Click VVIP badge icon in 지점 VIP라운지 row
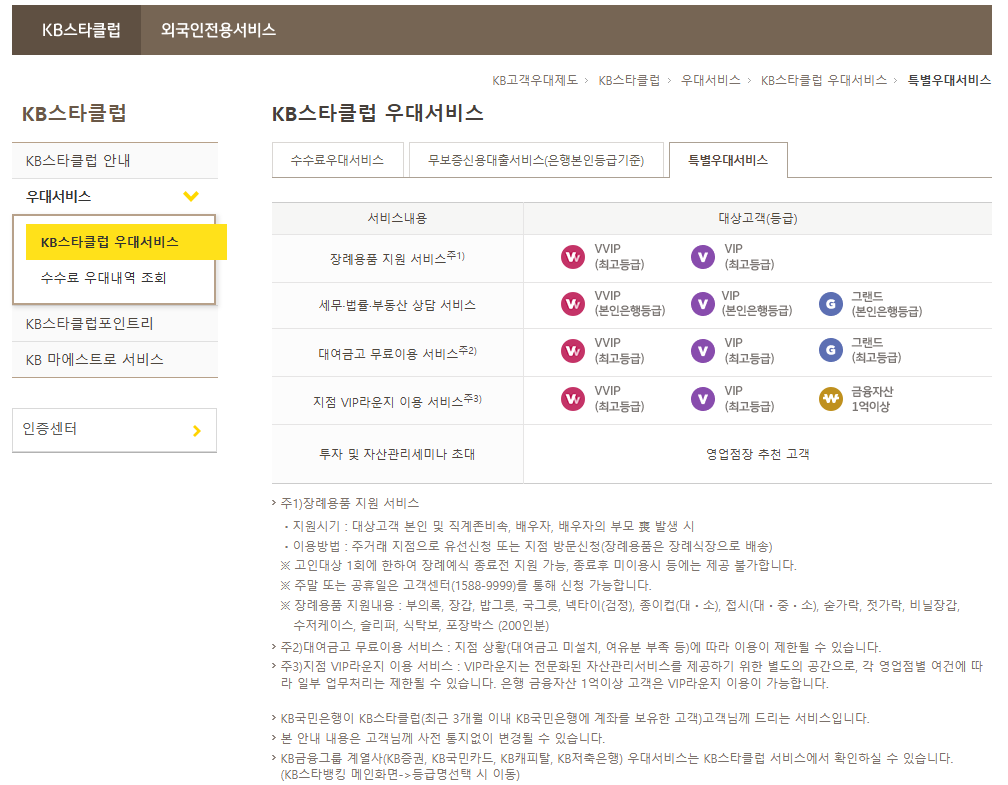The image size is (1008, 785). (572, 399)
